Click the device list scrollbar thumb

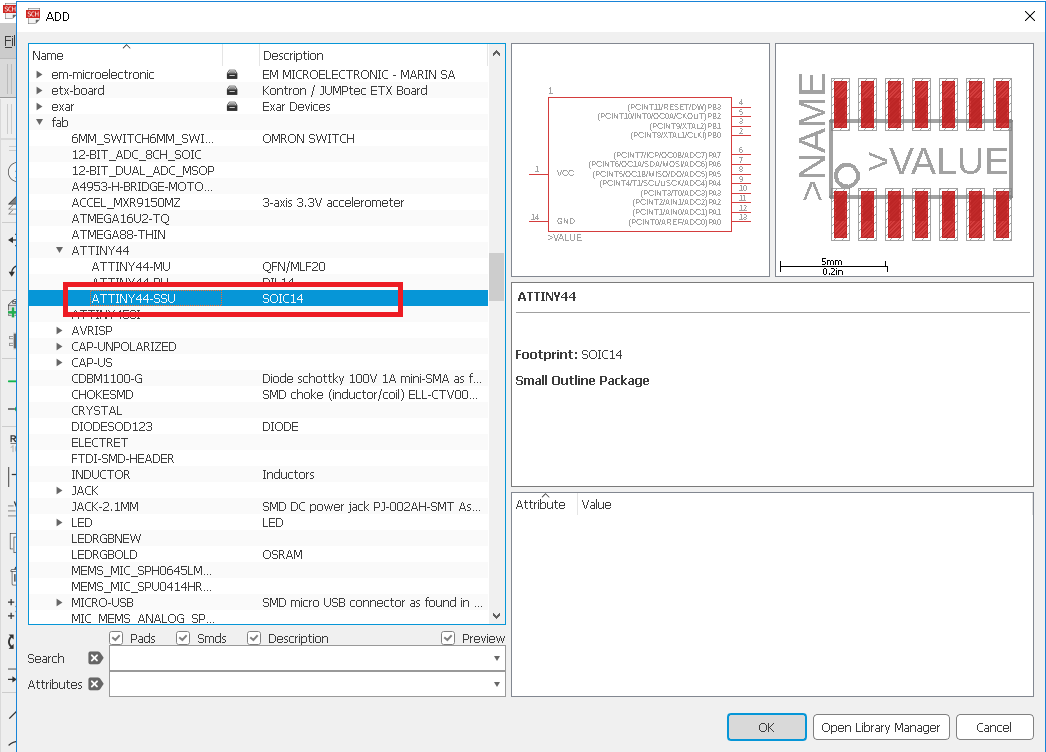click(496, 276)
